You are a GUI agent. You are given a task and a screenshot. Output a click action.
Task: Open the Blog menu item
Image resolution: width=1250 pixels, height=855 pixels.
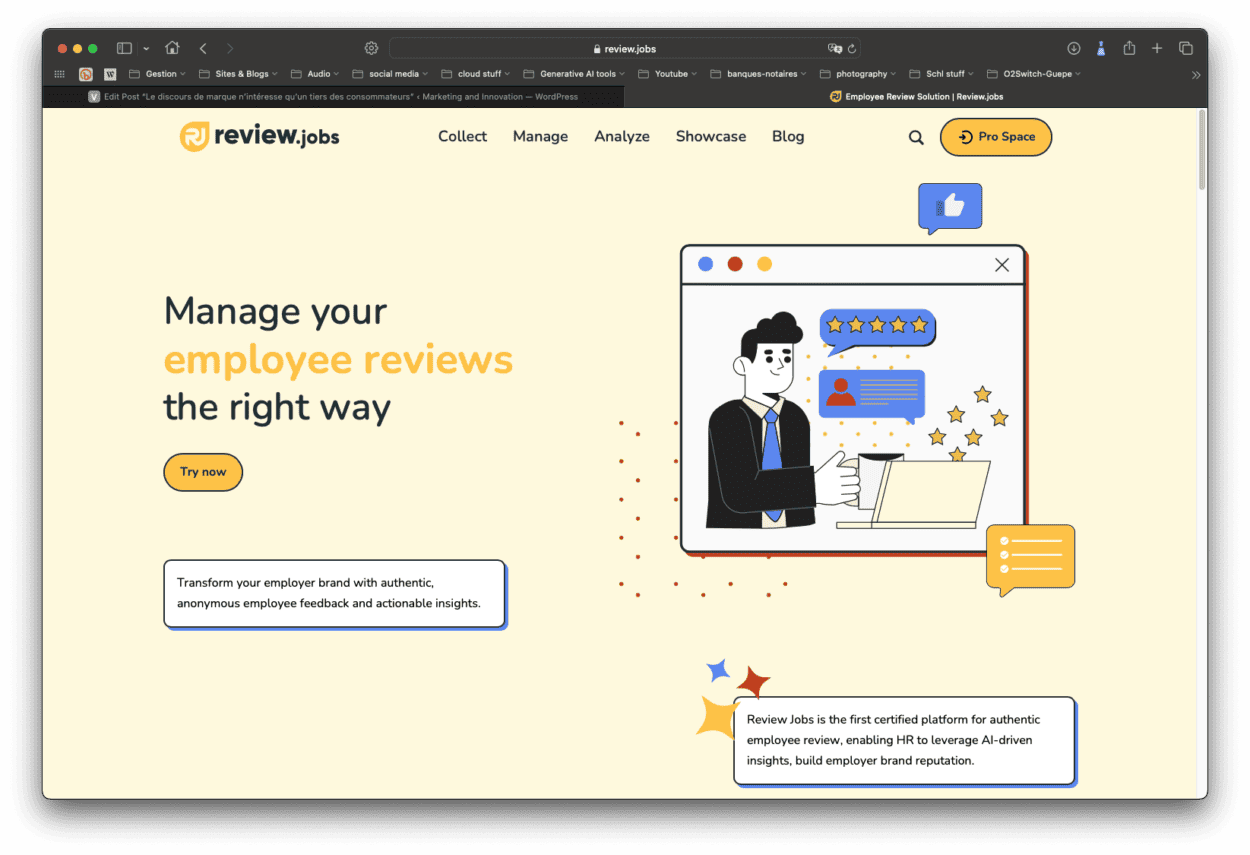coord(788,136)
